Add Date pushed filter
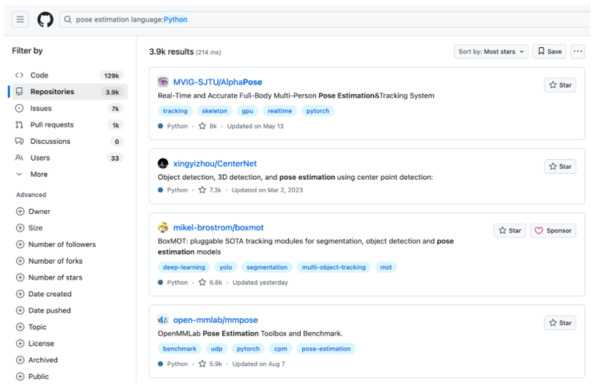 pyautogui.click(x=44, y=310)
